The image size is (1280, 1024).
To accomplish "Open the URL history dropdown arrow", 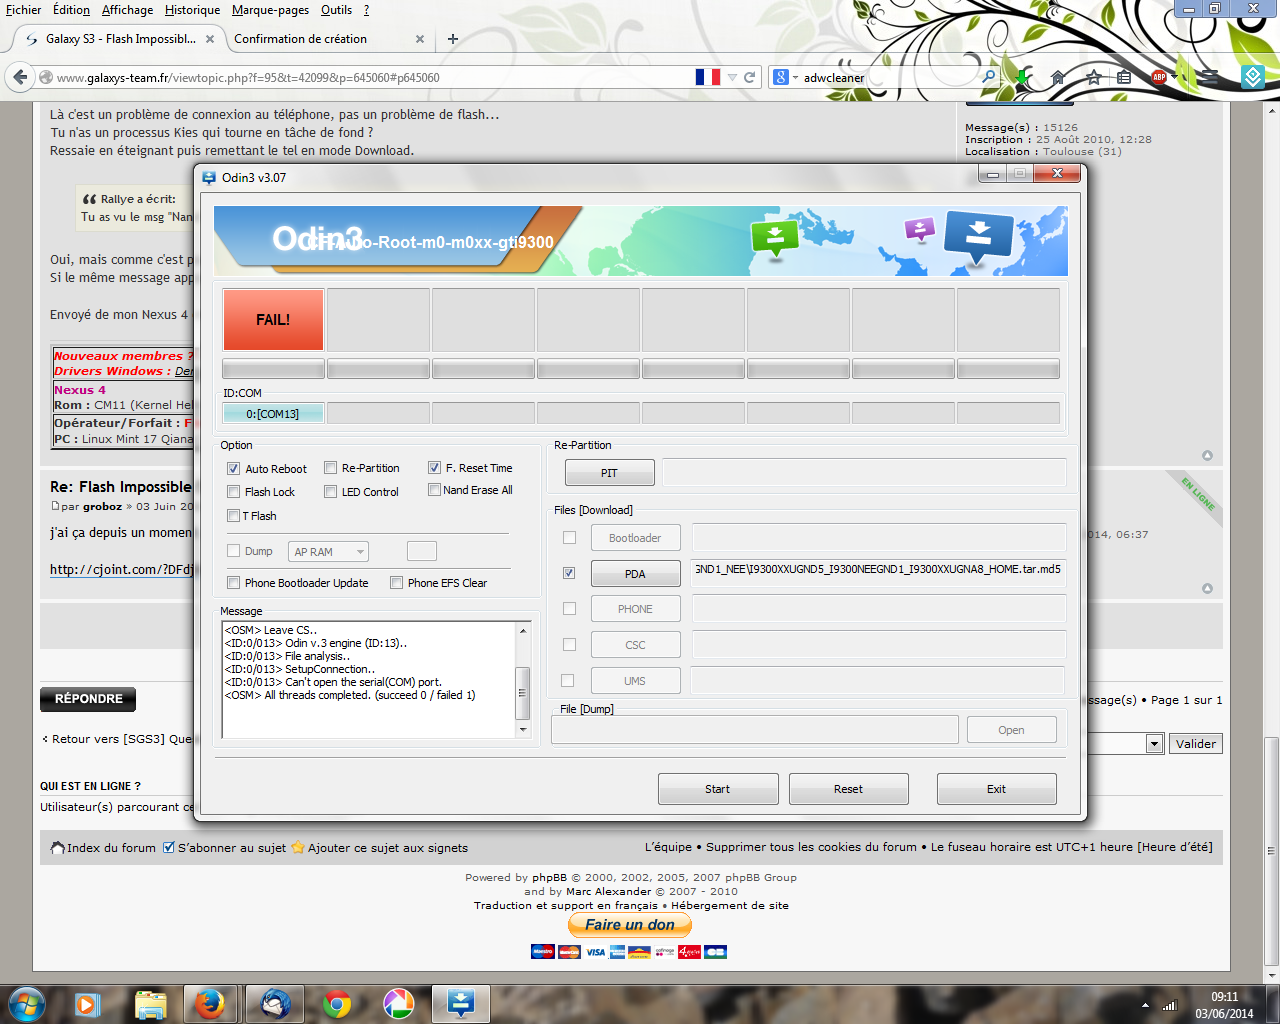I will click(733, 77).
